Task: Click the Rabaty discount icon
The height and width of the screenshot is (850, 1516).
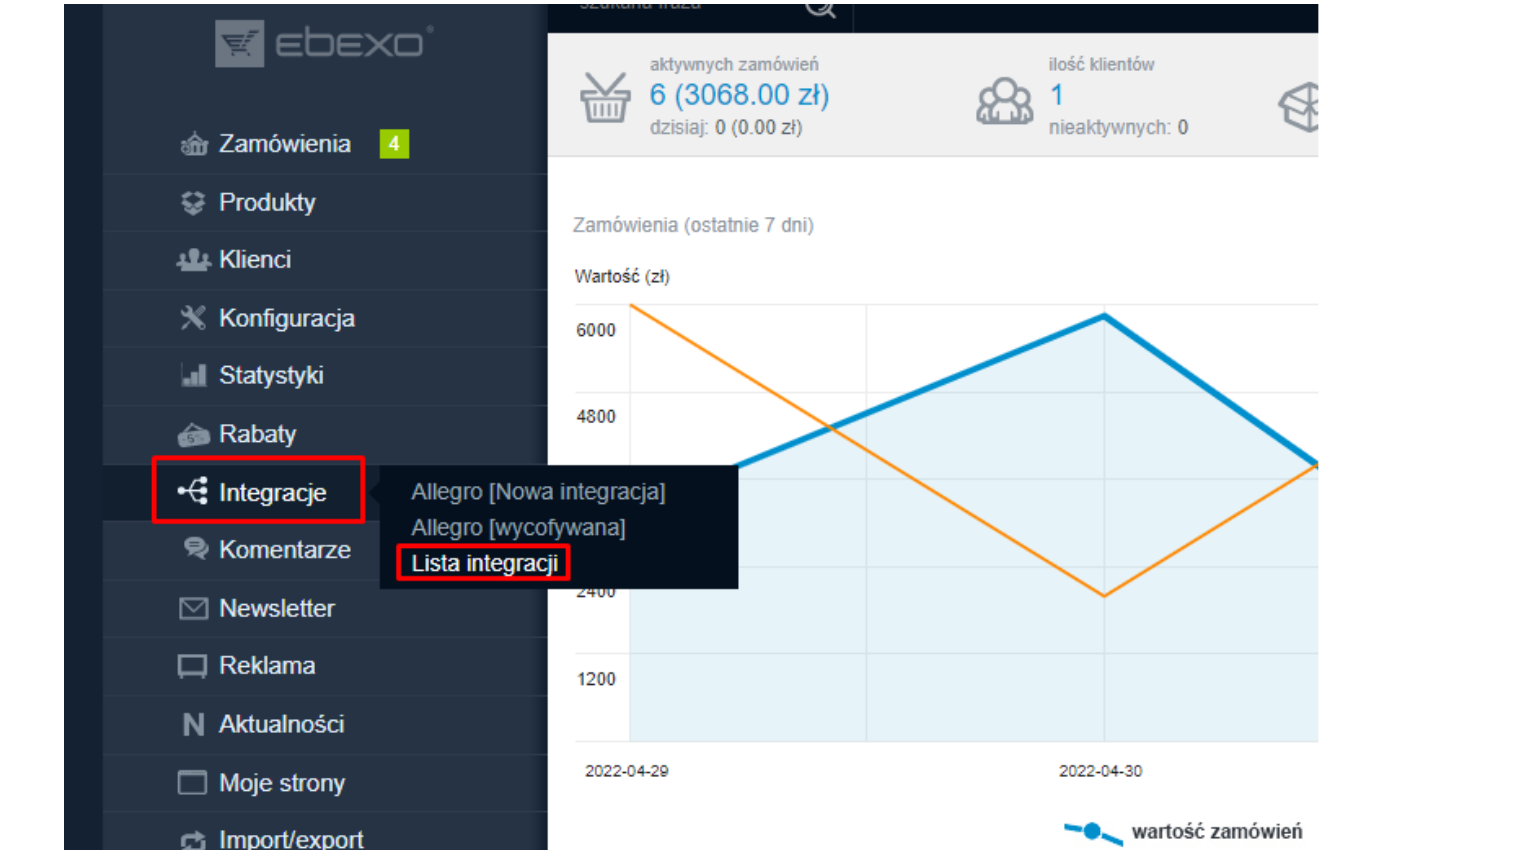Action: coord(193,435)
